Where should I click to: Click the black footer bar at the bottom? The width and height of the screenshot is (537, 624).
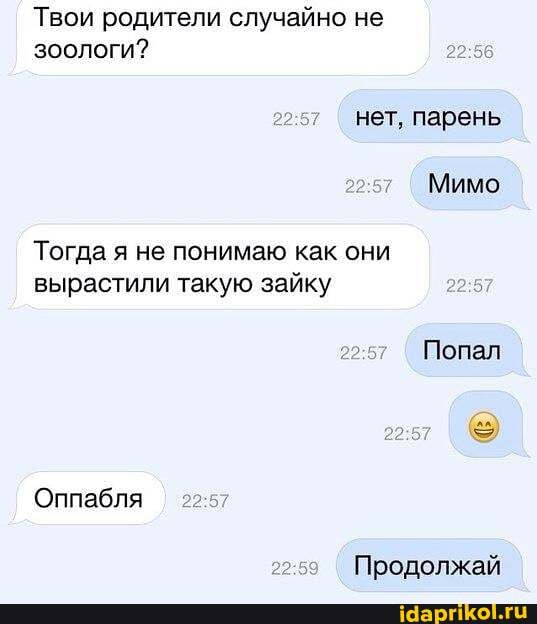click(268, 614)
